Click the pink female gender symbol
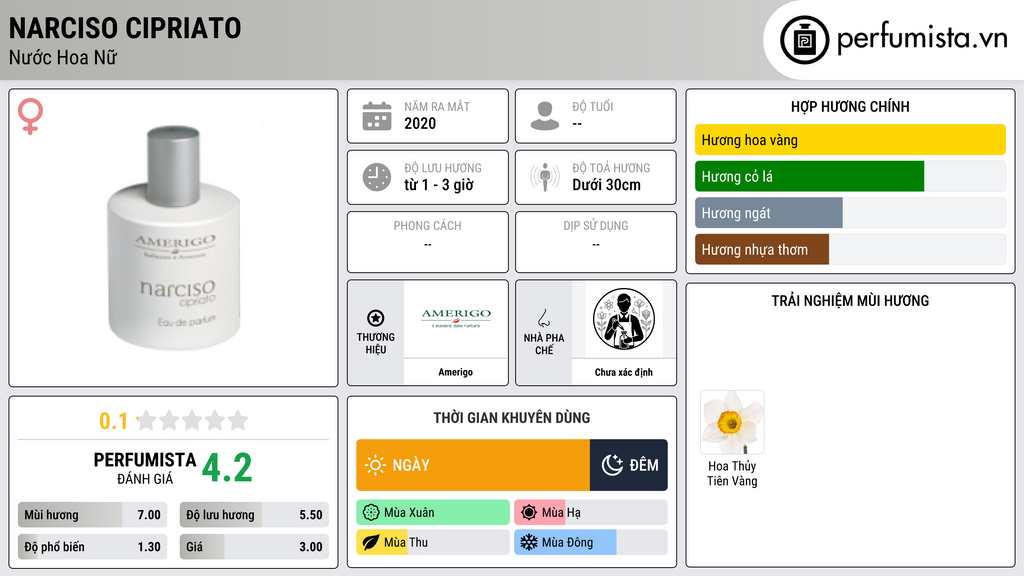Viewport: 1024px width, 576px height. click(x=30, y=116)
